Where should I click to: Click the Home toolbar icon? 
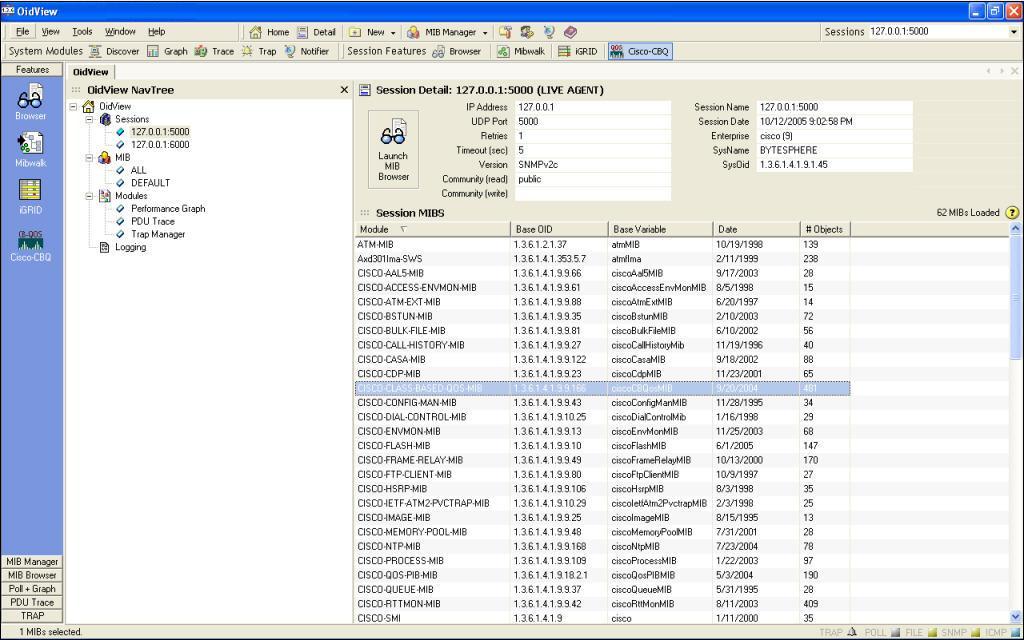pos(267,31)
